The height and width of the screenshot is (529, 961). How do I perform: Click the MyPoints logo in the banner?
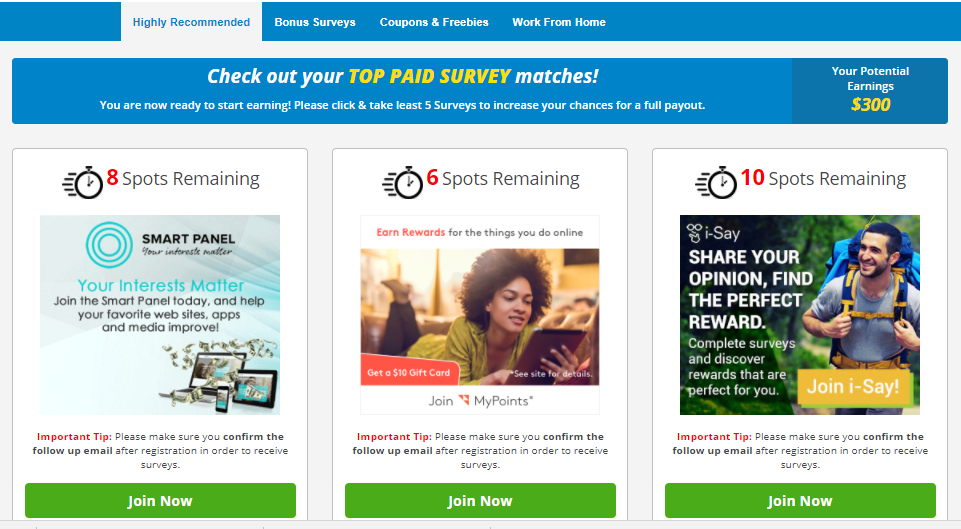coord(495,401)
